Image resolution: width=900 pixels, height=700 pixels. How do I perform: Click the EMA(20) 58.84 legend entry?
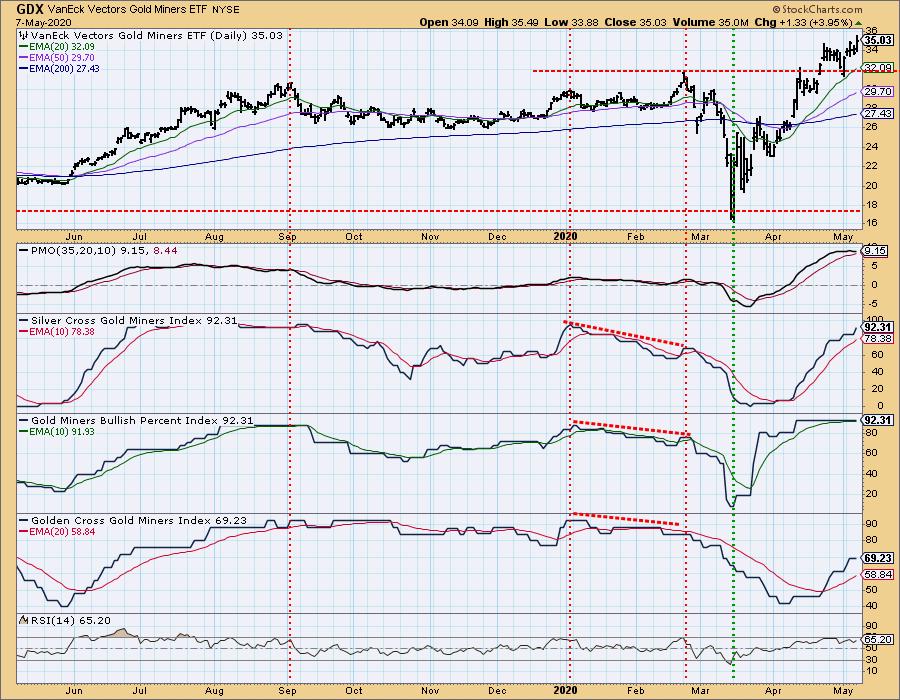pyautogui.click(x=57, y=531)
